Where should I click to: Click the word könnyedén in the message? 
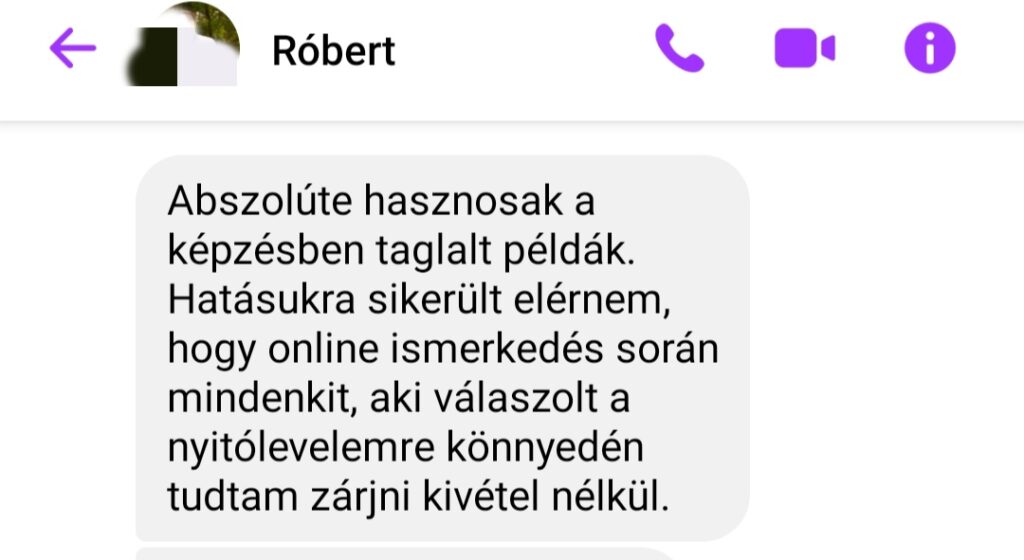(545, 448)
